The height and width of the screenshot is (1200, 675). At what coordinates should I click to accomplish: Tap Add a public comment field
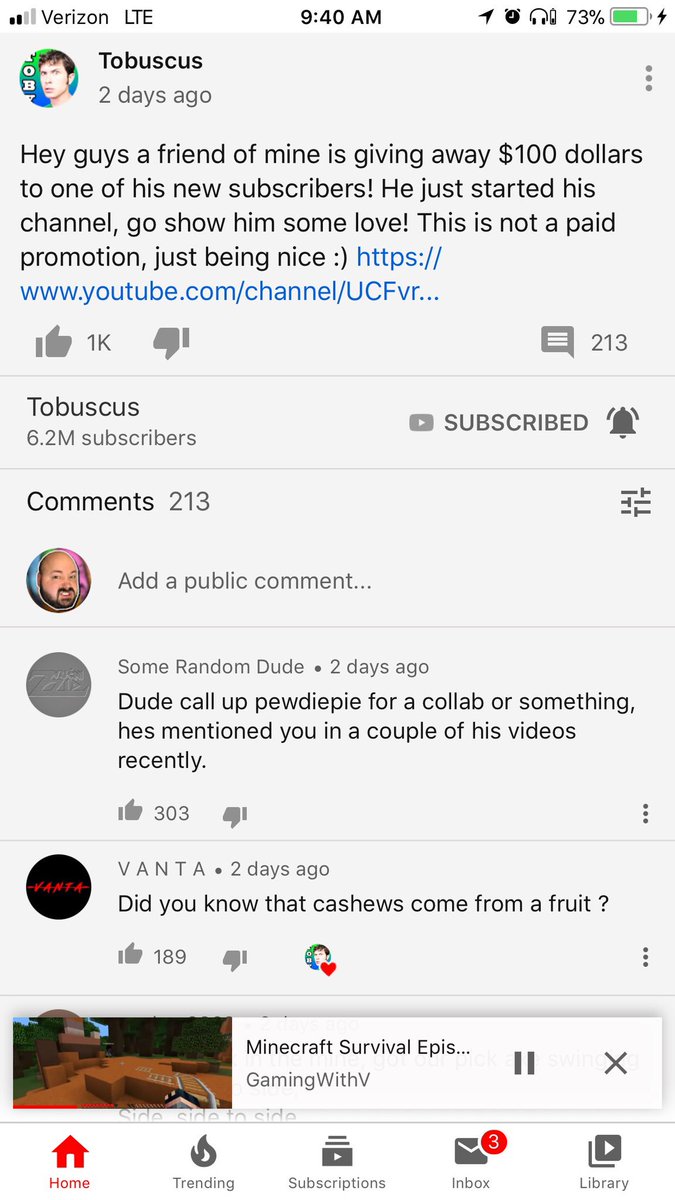(245, 581)
